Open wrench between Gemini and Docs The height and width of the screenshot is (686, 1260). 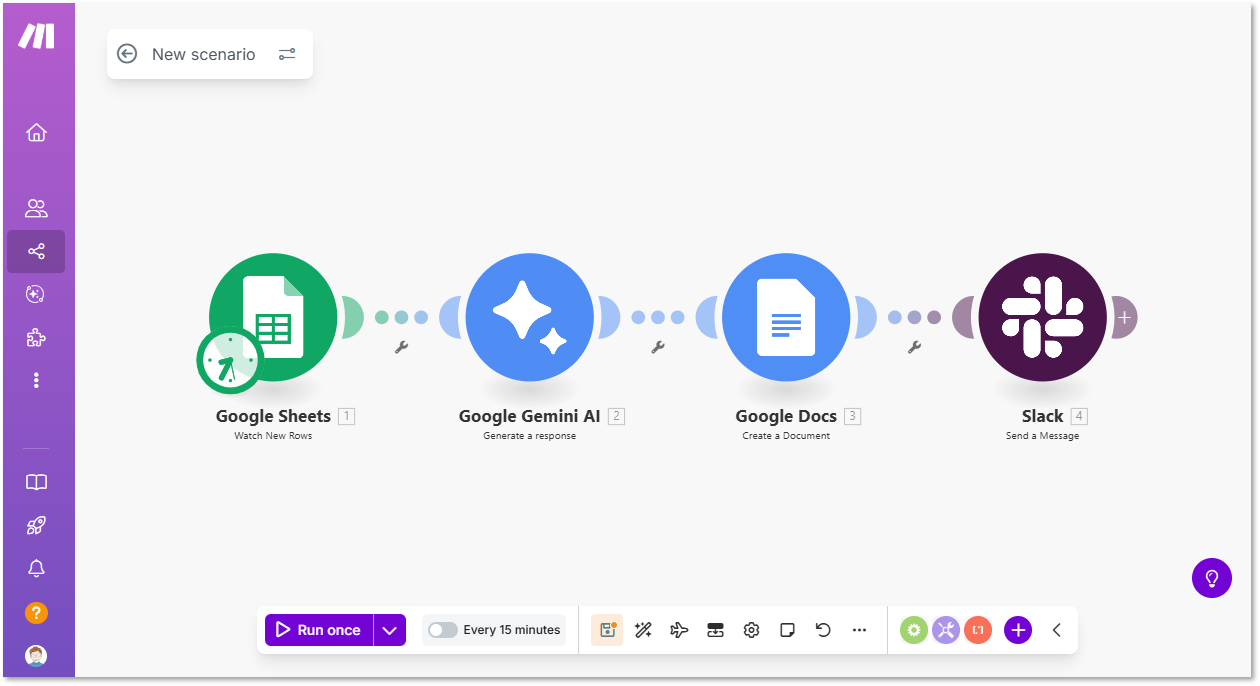658,347
